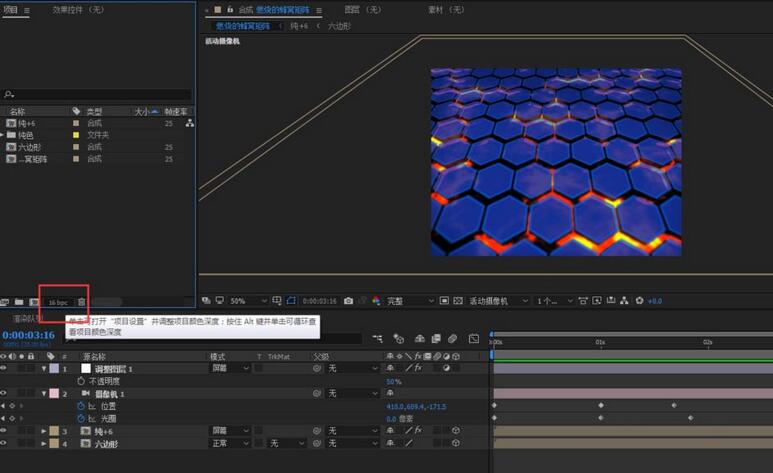Click the 16 bpc color depth button

pos(57,302)
